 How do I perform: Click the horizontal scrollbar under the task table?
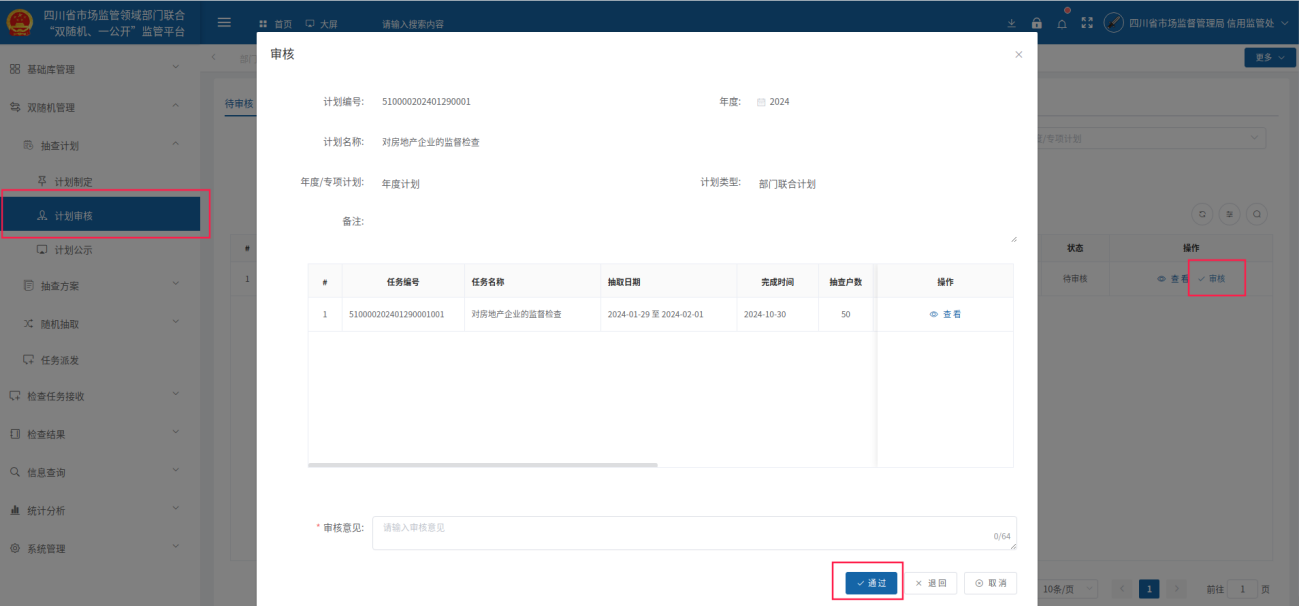482,465
